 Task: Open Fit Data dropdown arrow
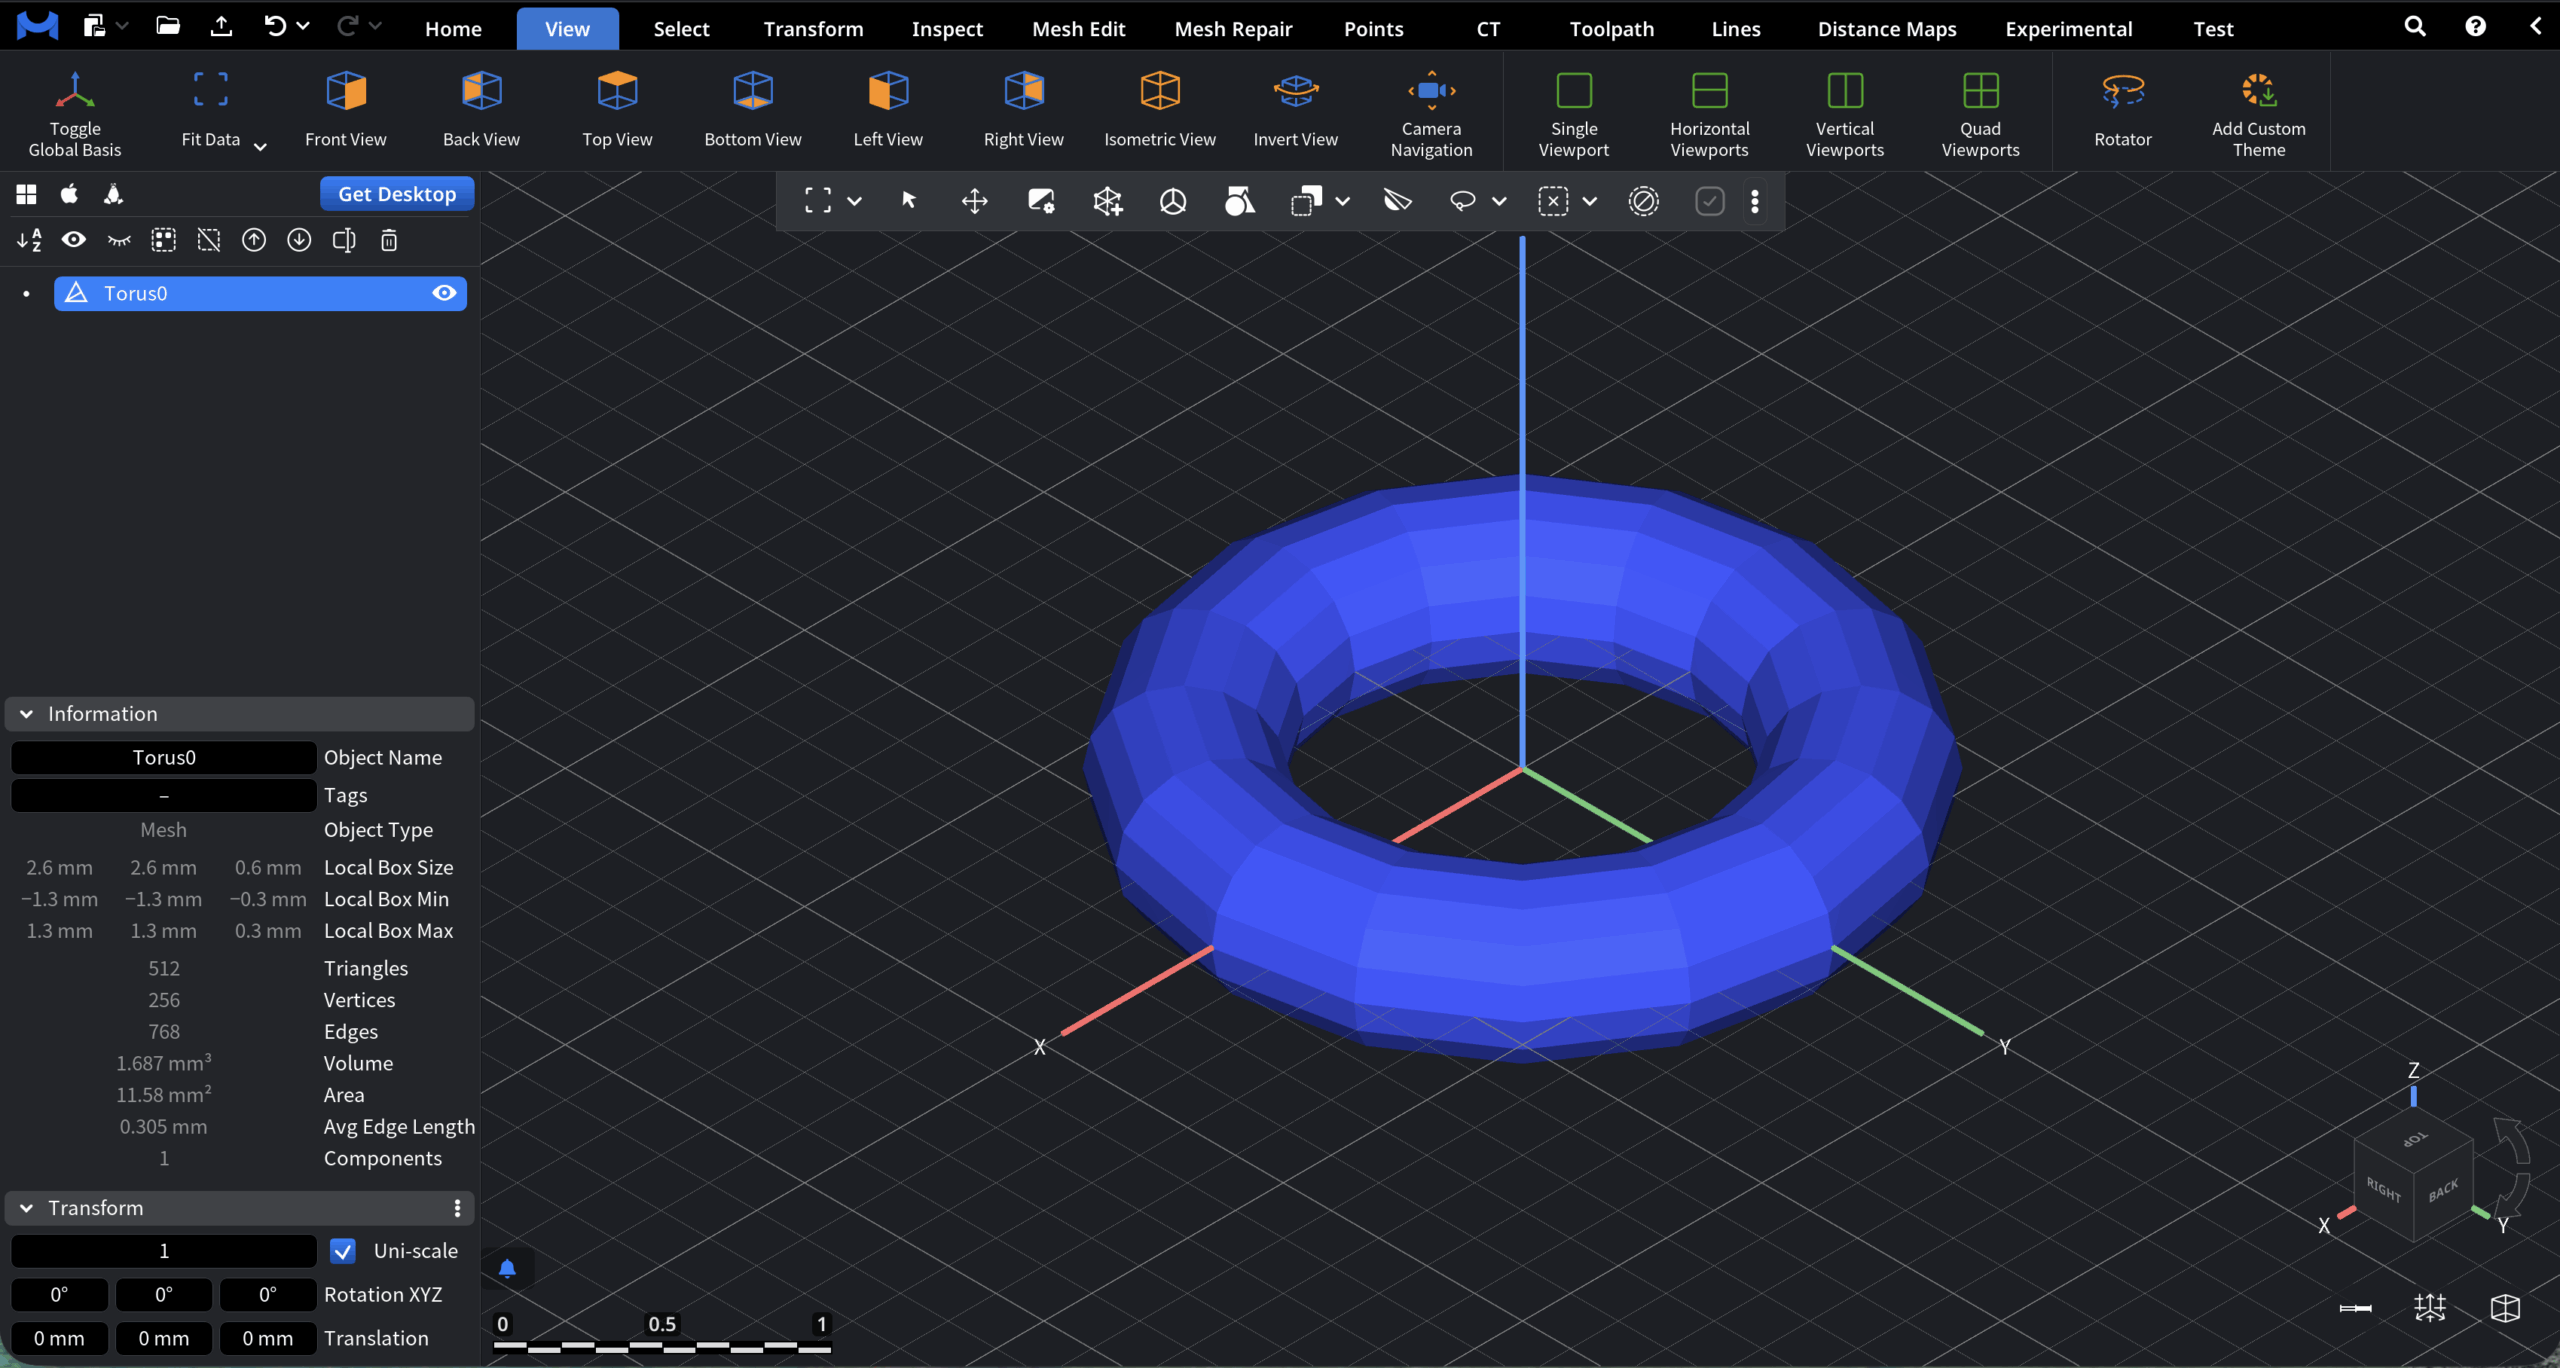(x=261, y=147)
